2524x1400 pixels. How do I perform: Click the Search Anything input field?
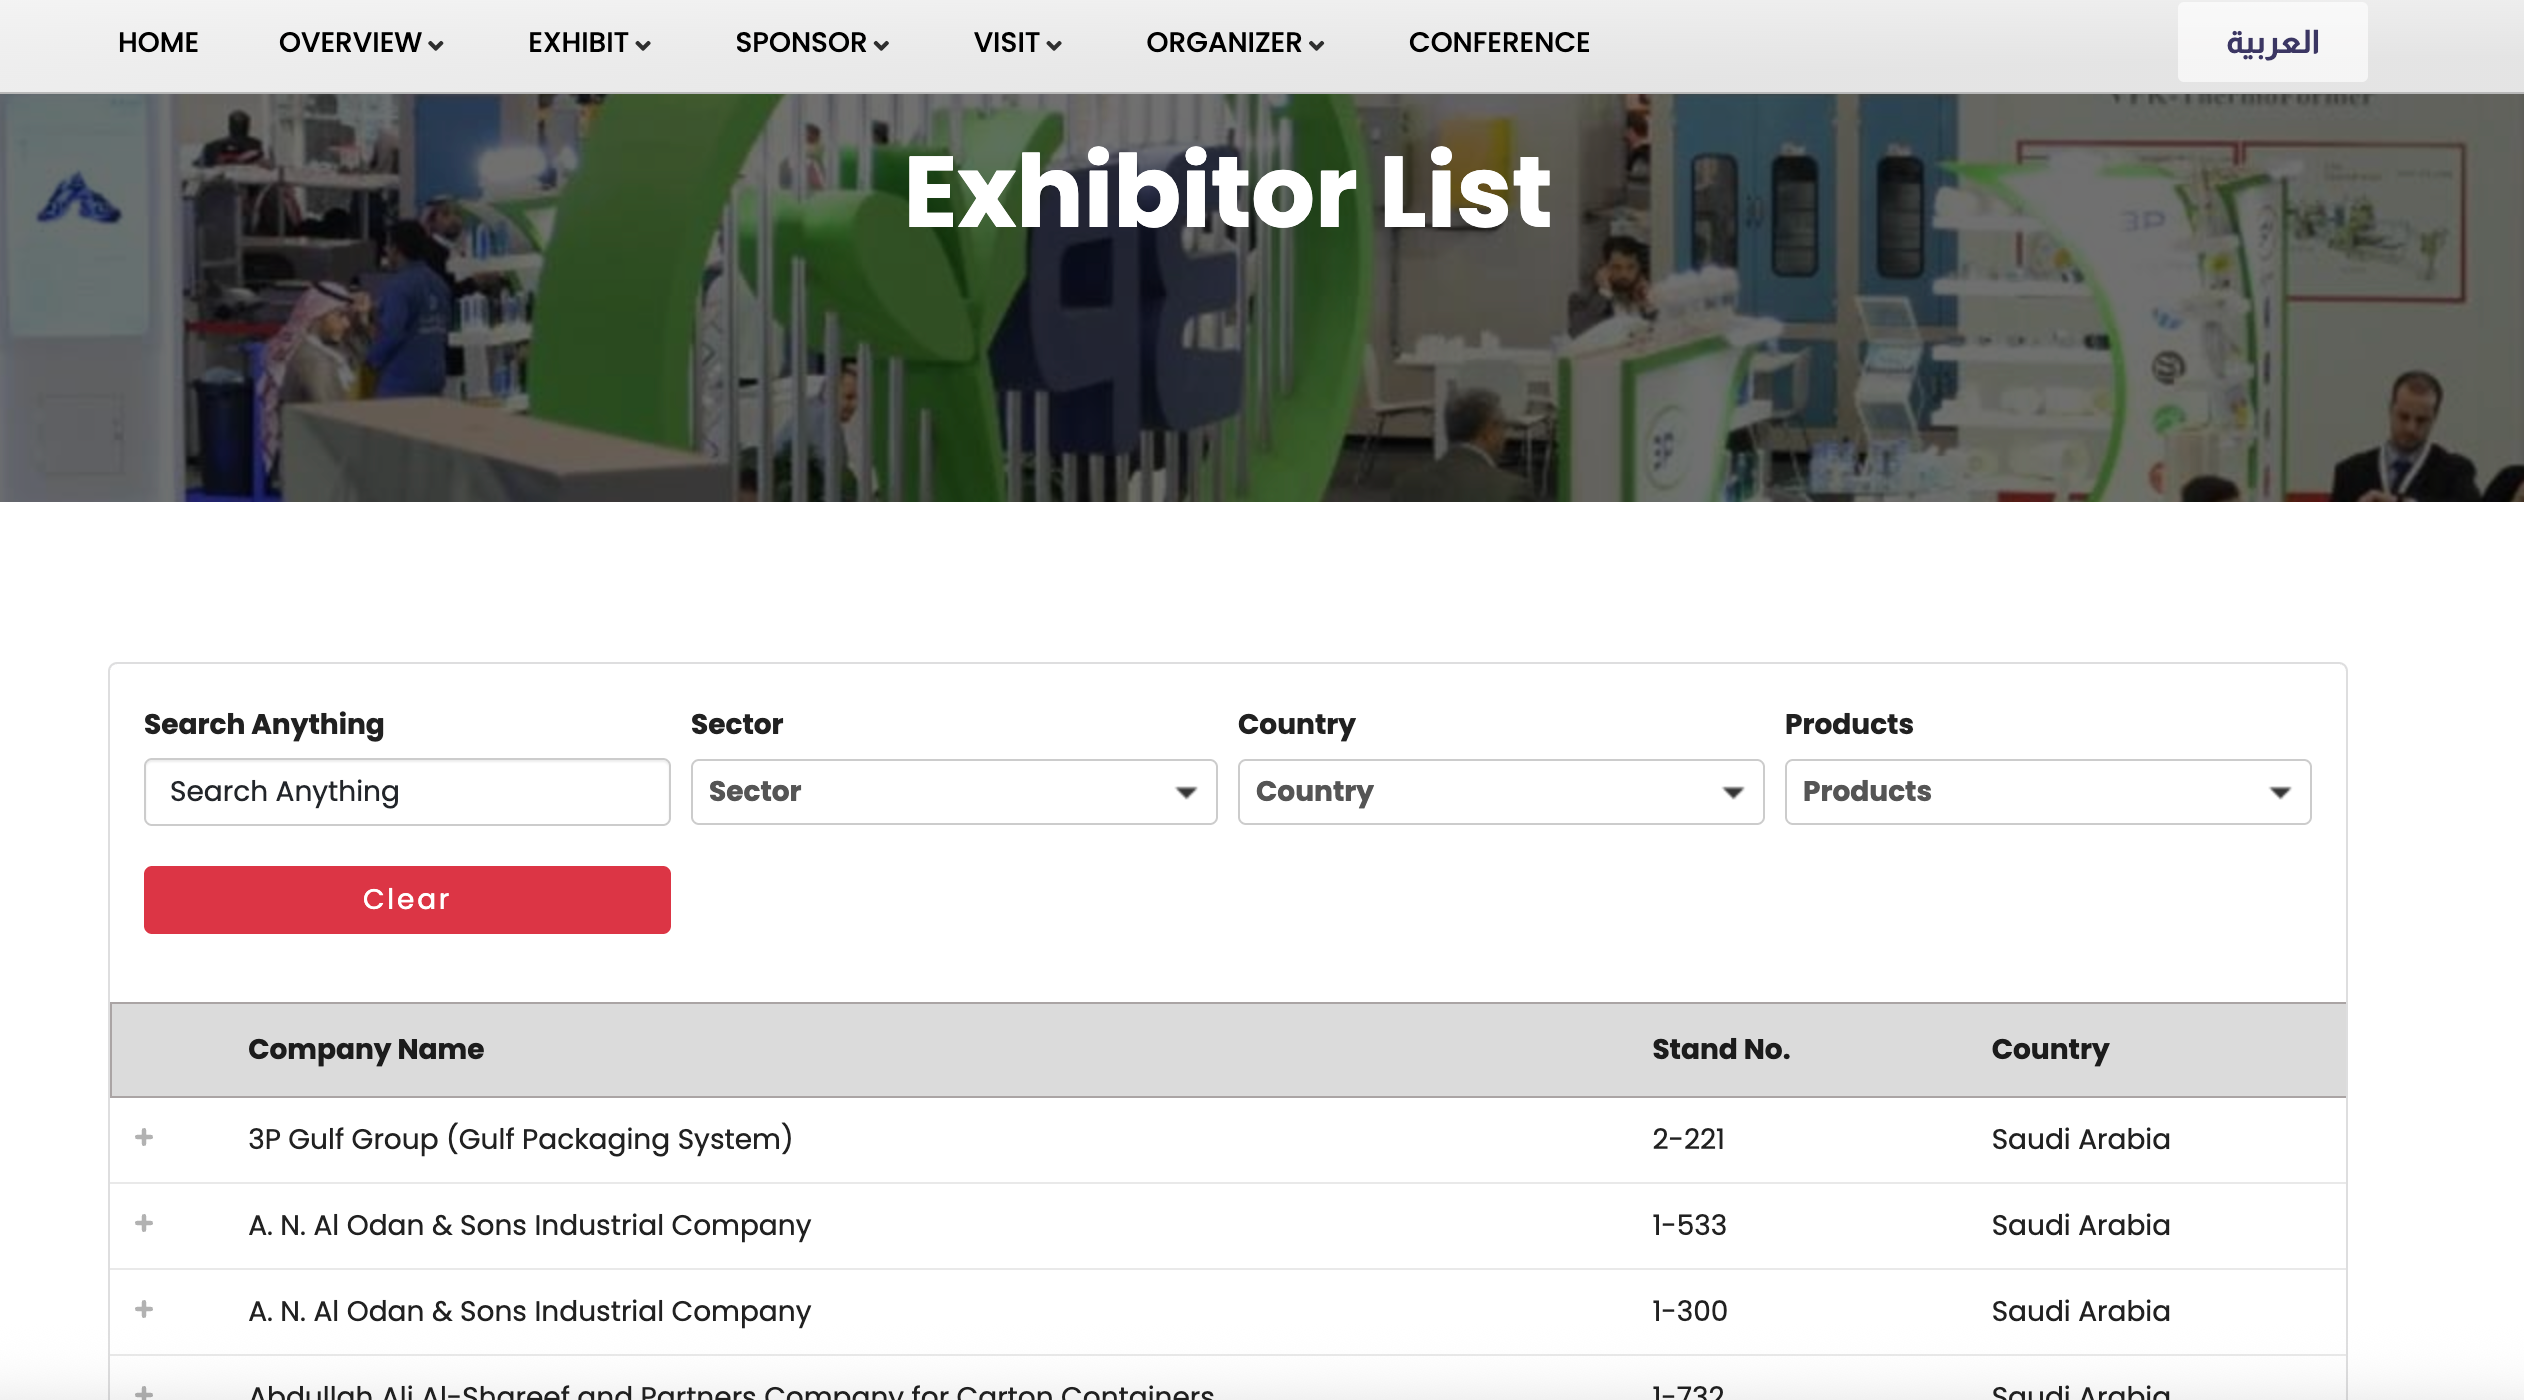coord(407,792)
